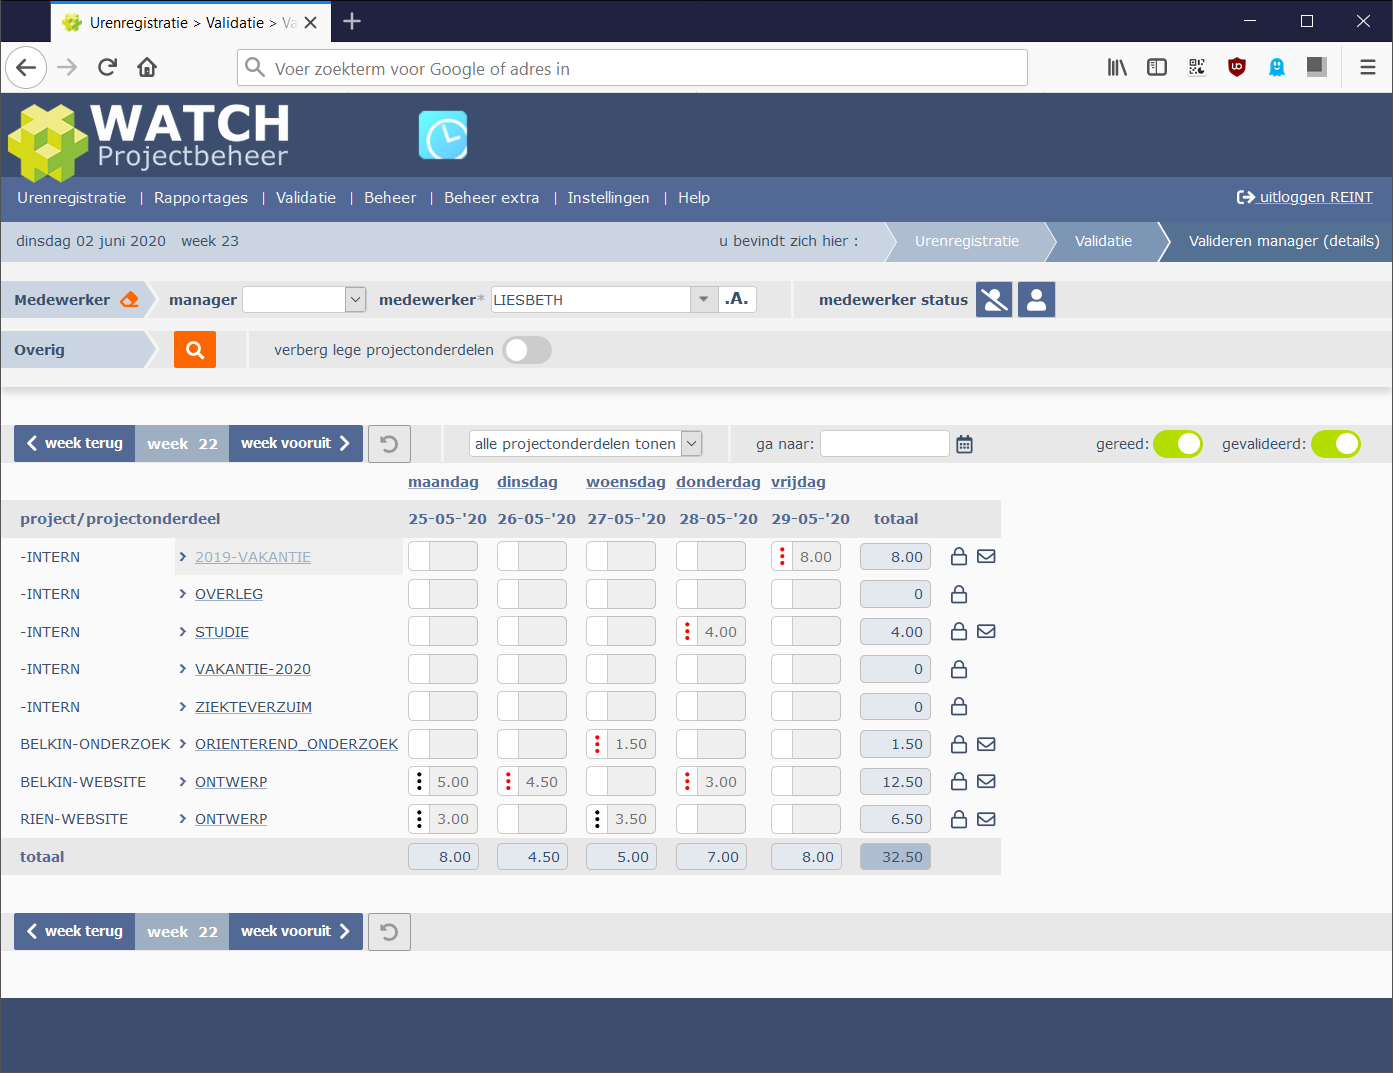Click the Validatie breadcrumb
1393x1073 pixels.
pyautogui.click(x=1103, y=241)
